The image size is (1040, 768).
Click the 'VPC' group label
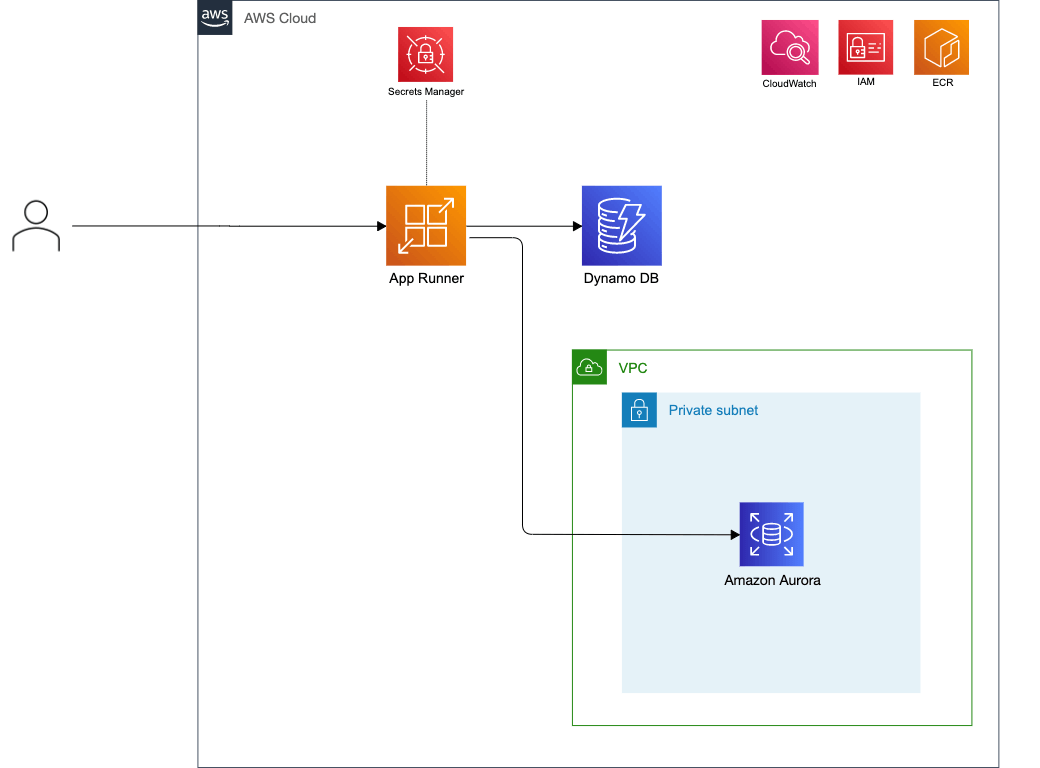point(633,368)
